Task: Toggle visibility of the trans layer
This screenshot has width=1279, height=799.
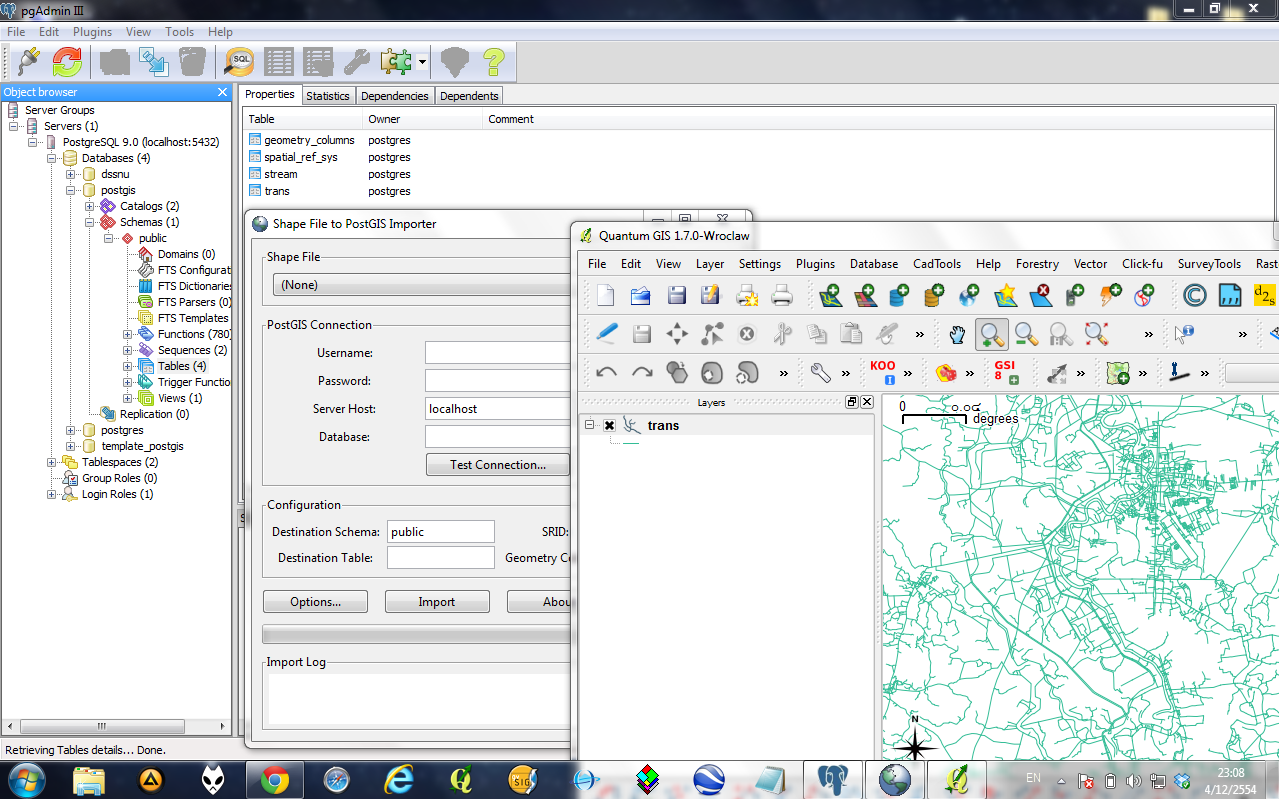Action: [609, 424]
